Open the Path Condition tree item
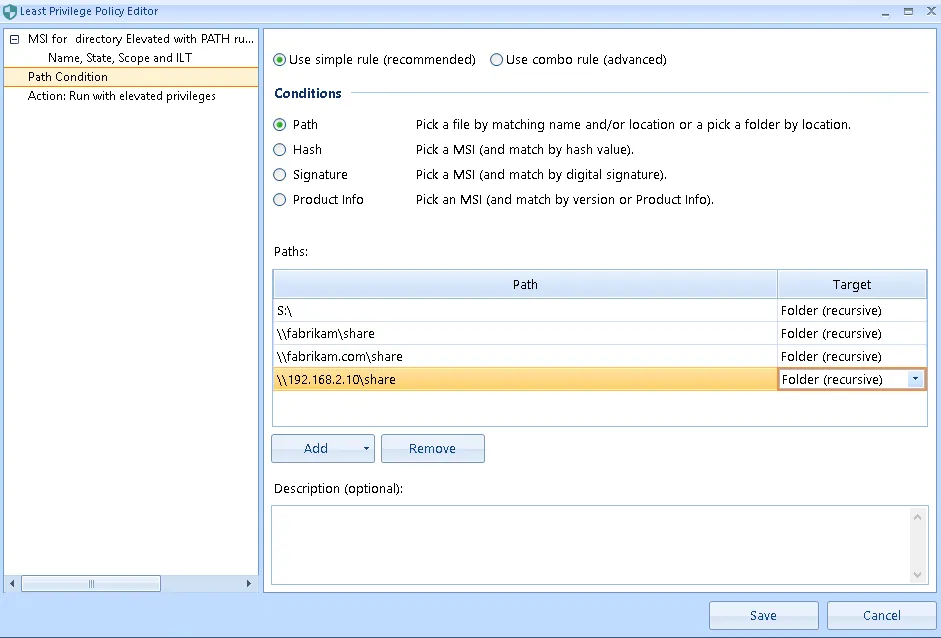 tap(68, 77)
